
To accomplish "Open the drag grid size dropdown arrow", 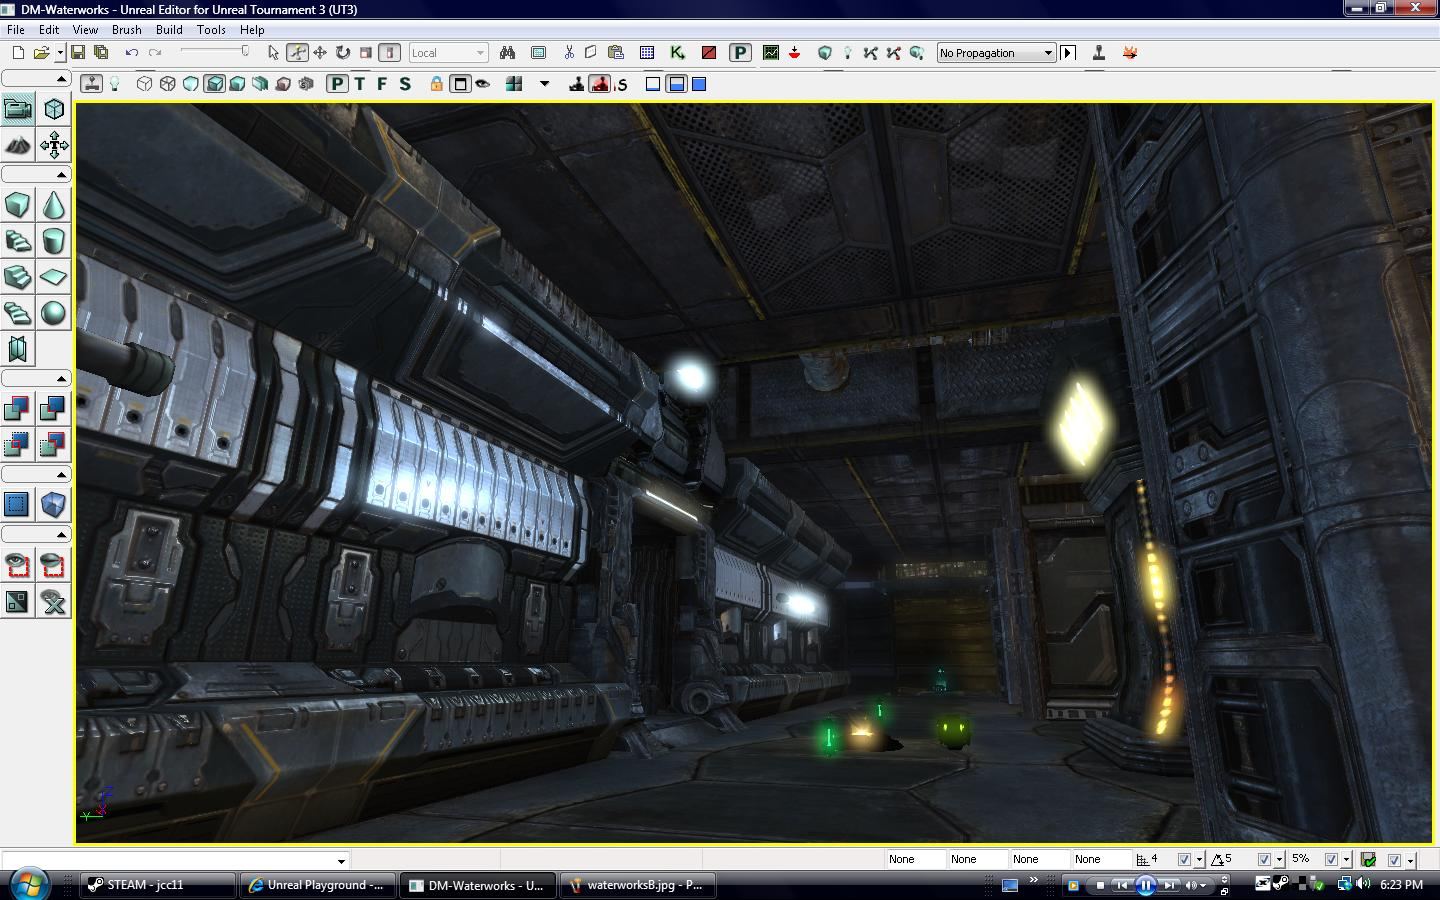I will pyautogui.click(x=1199, y=859).
